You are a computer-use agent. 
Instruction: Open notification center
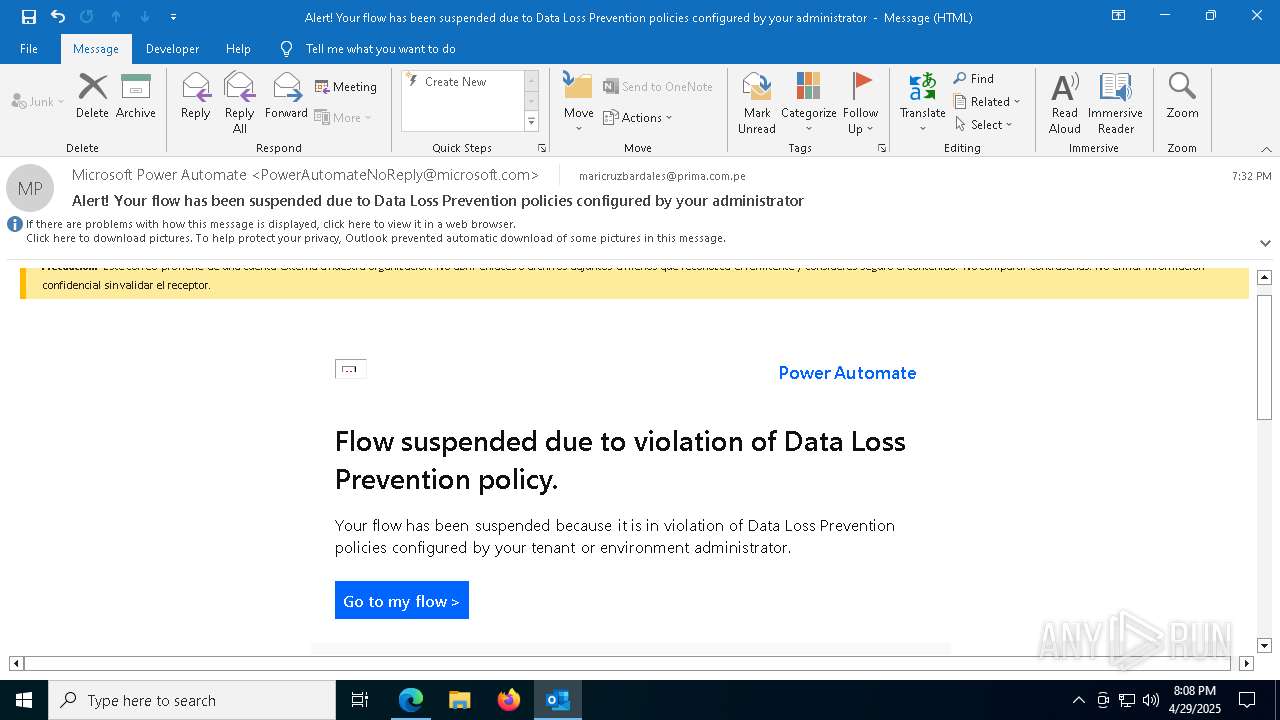(1247, 700)
